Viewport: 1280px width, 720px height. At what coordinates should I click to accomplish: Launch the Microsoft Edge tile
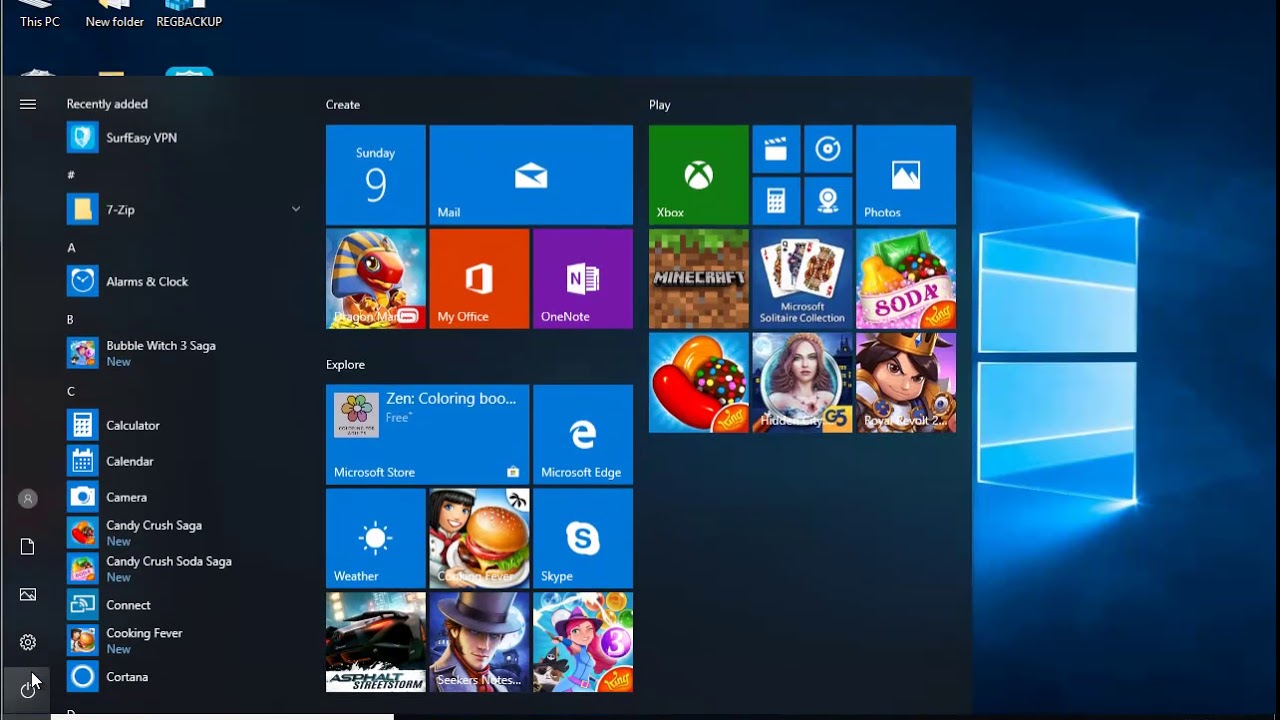(x=583, y=435)
